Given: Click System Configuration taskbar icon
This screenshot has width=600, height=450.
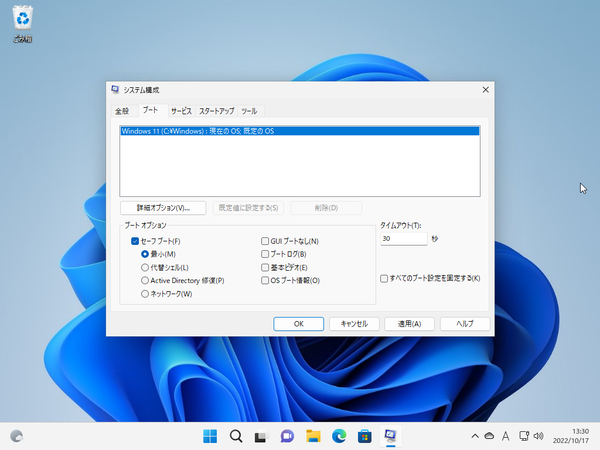Looking at the screenshot, I should [x=390, y=436].
